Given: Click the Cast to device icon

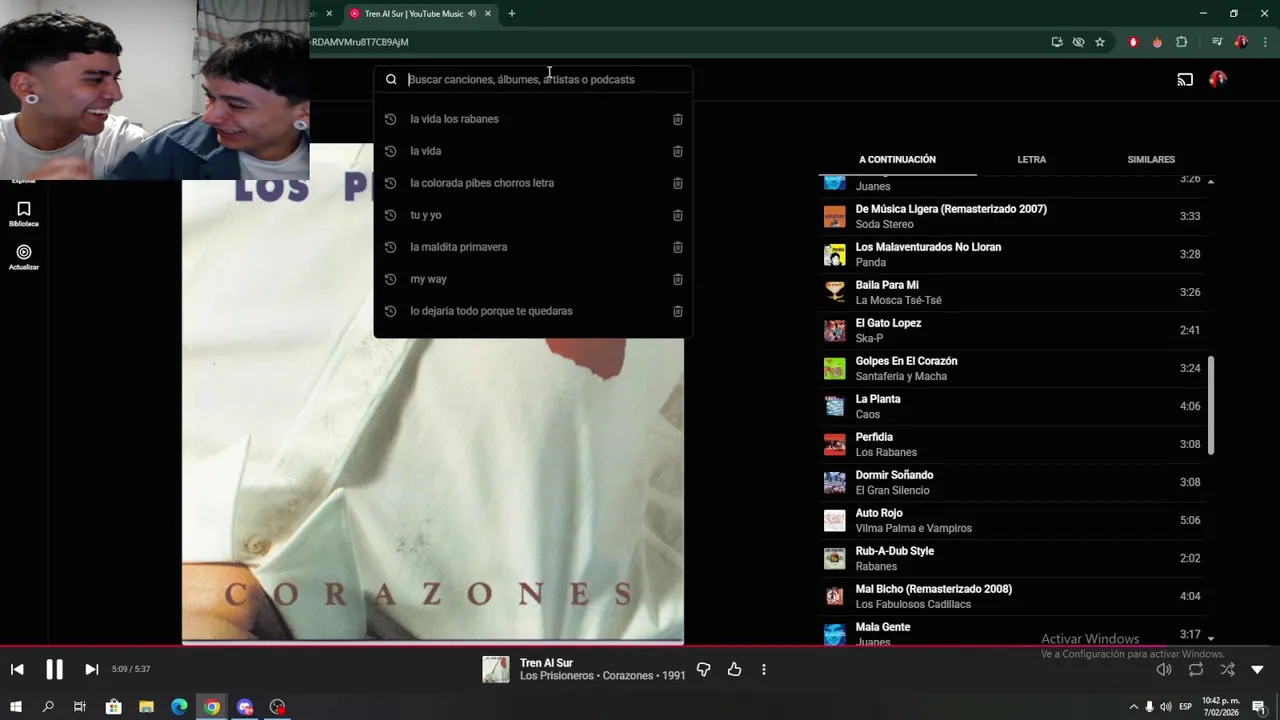Looking at the screenshot, I should coord(1185,79).
